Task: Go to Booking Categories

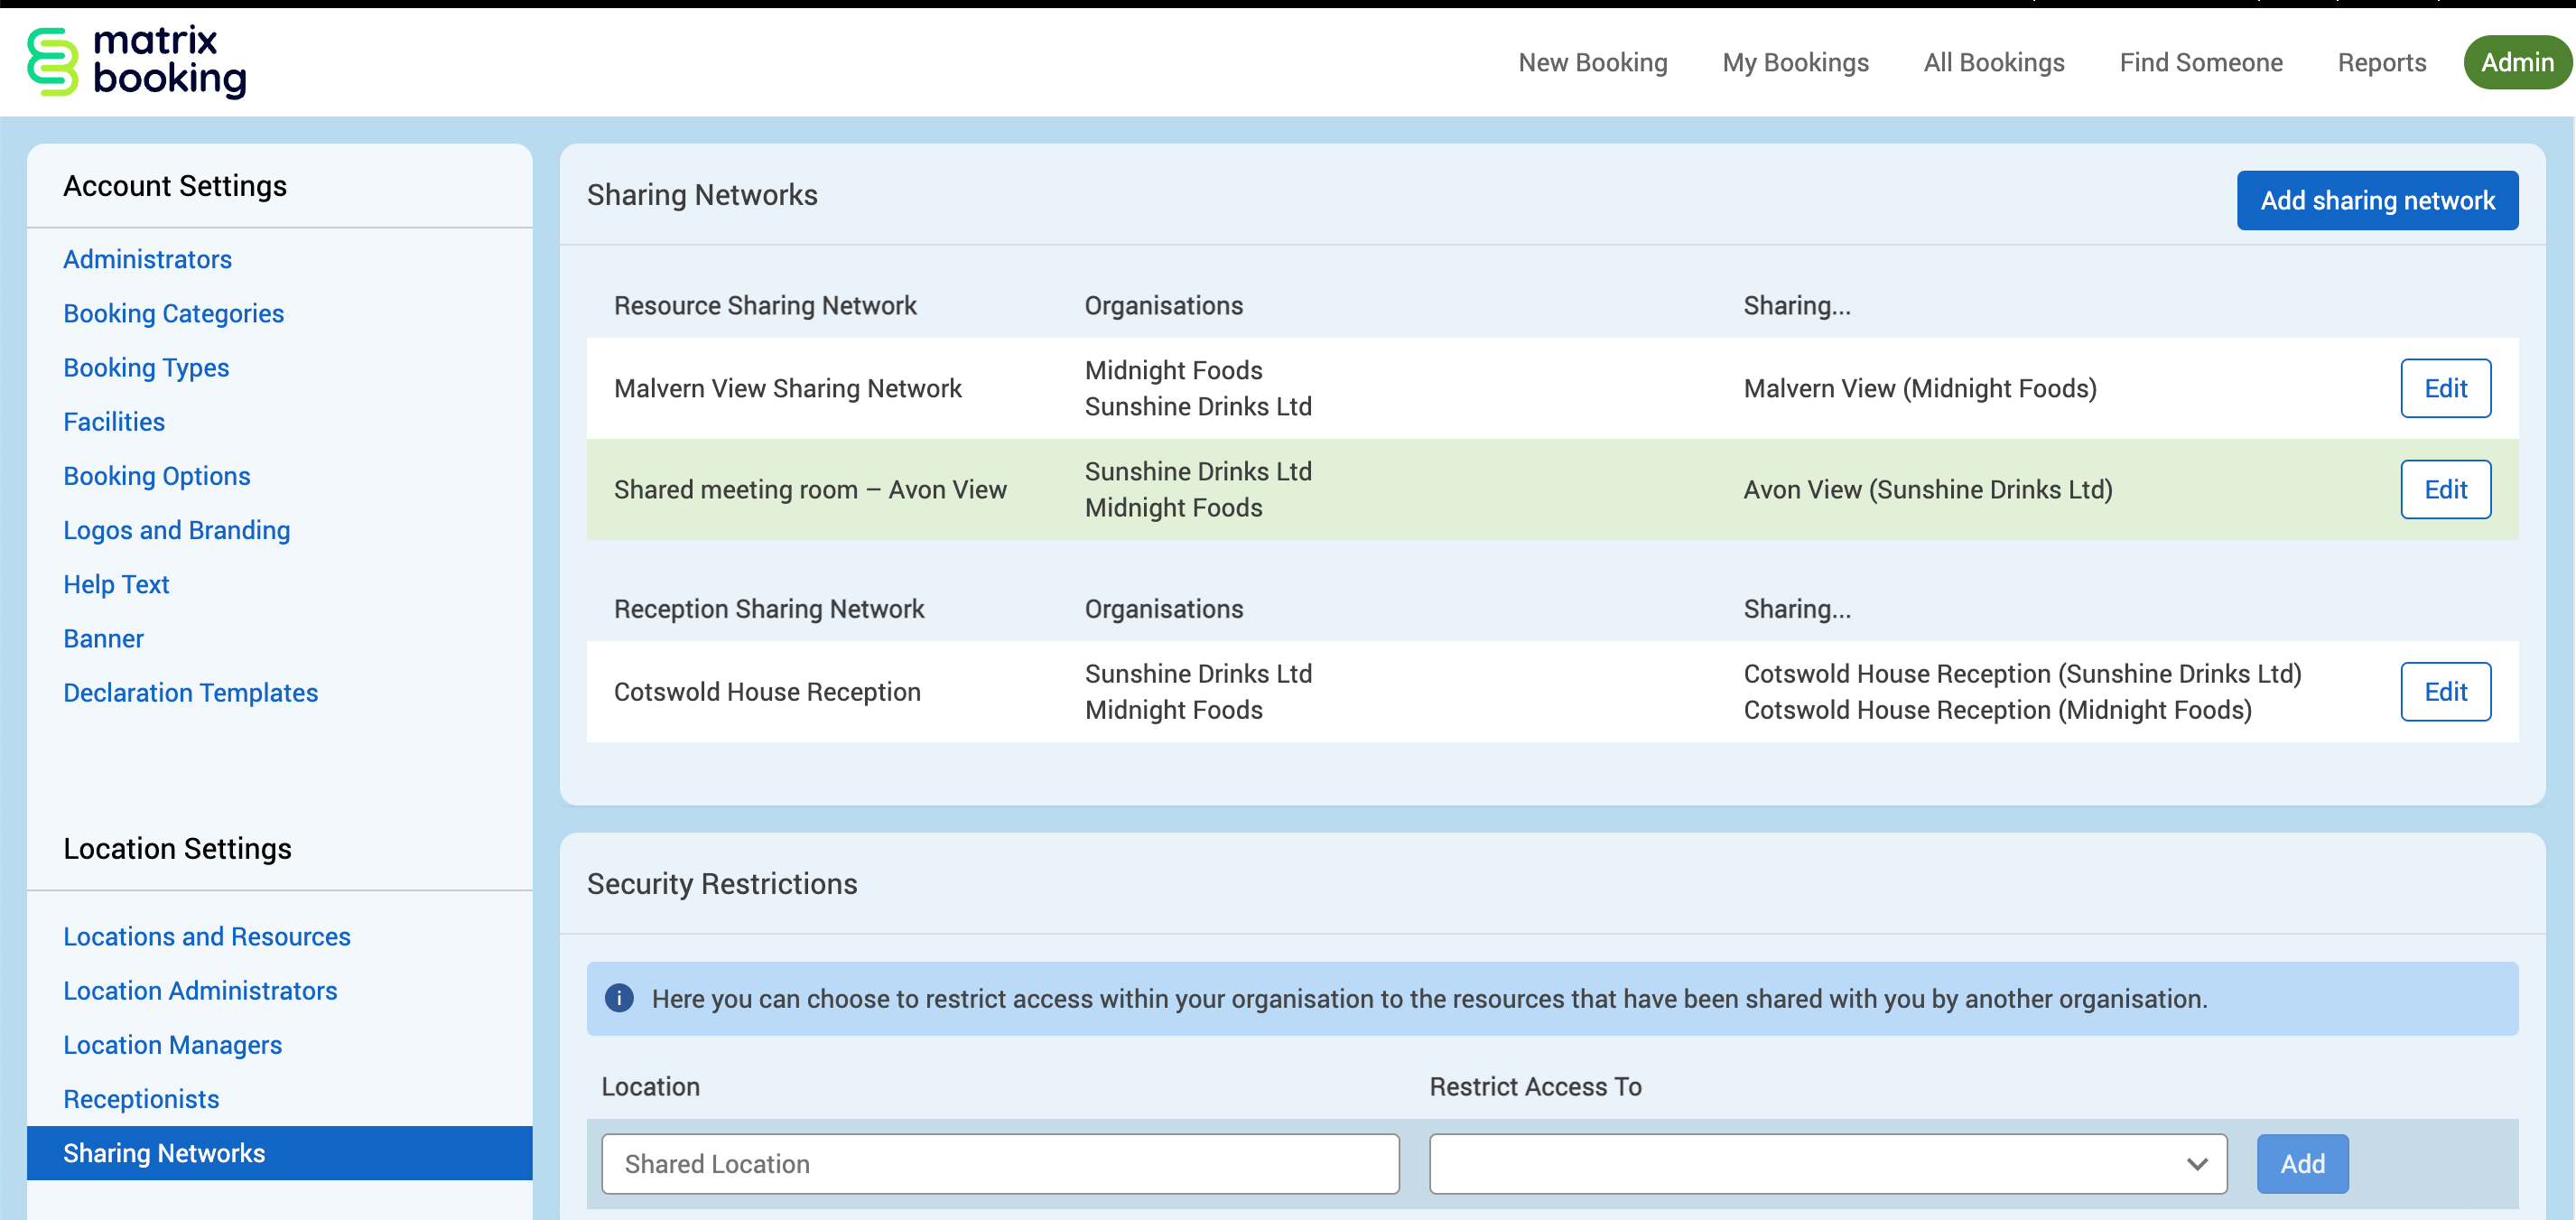Action: [x=173, y=313]
